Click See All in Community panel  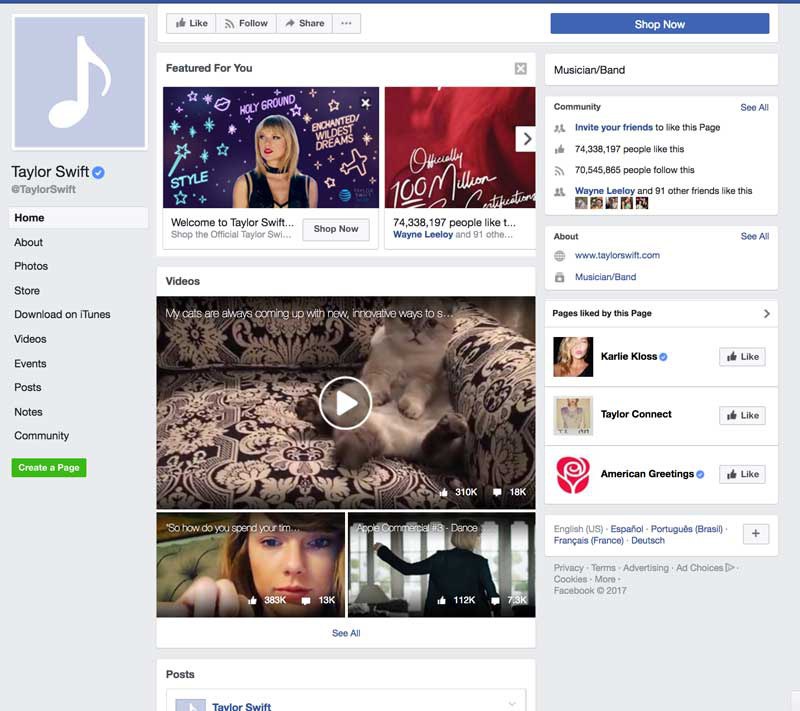click(754, 108)
